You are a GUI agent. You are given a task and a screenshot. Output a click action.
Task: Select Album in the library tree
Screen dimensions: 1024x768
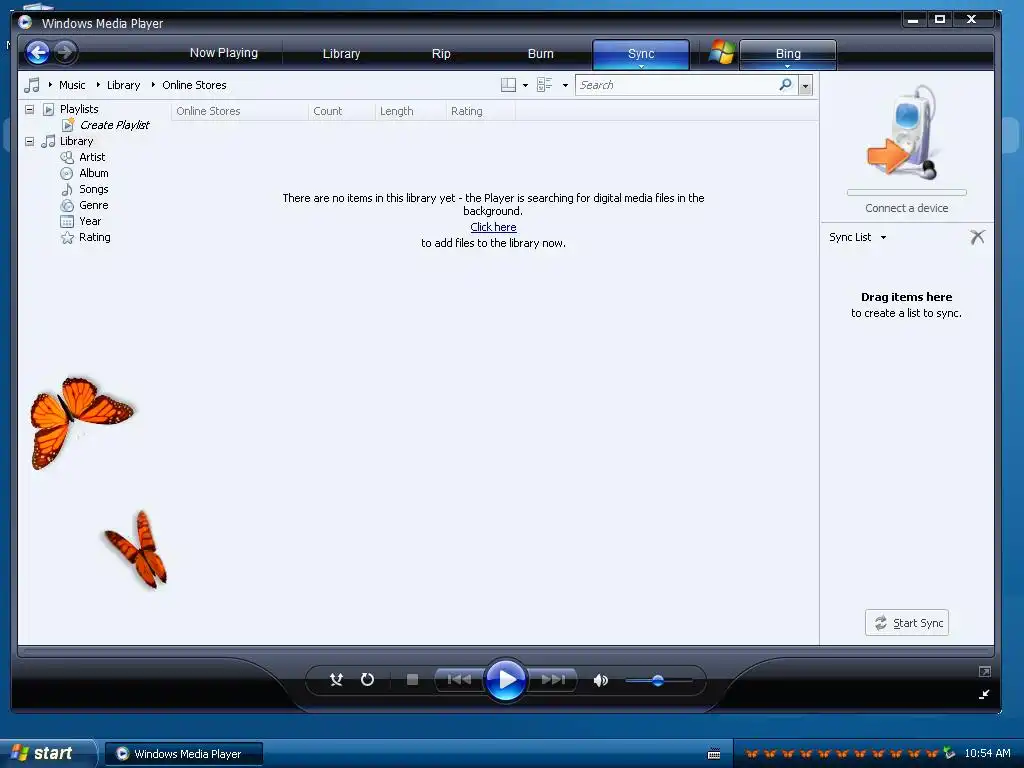[x=93, y=173]
